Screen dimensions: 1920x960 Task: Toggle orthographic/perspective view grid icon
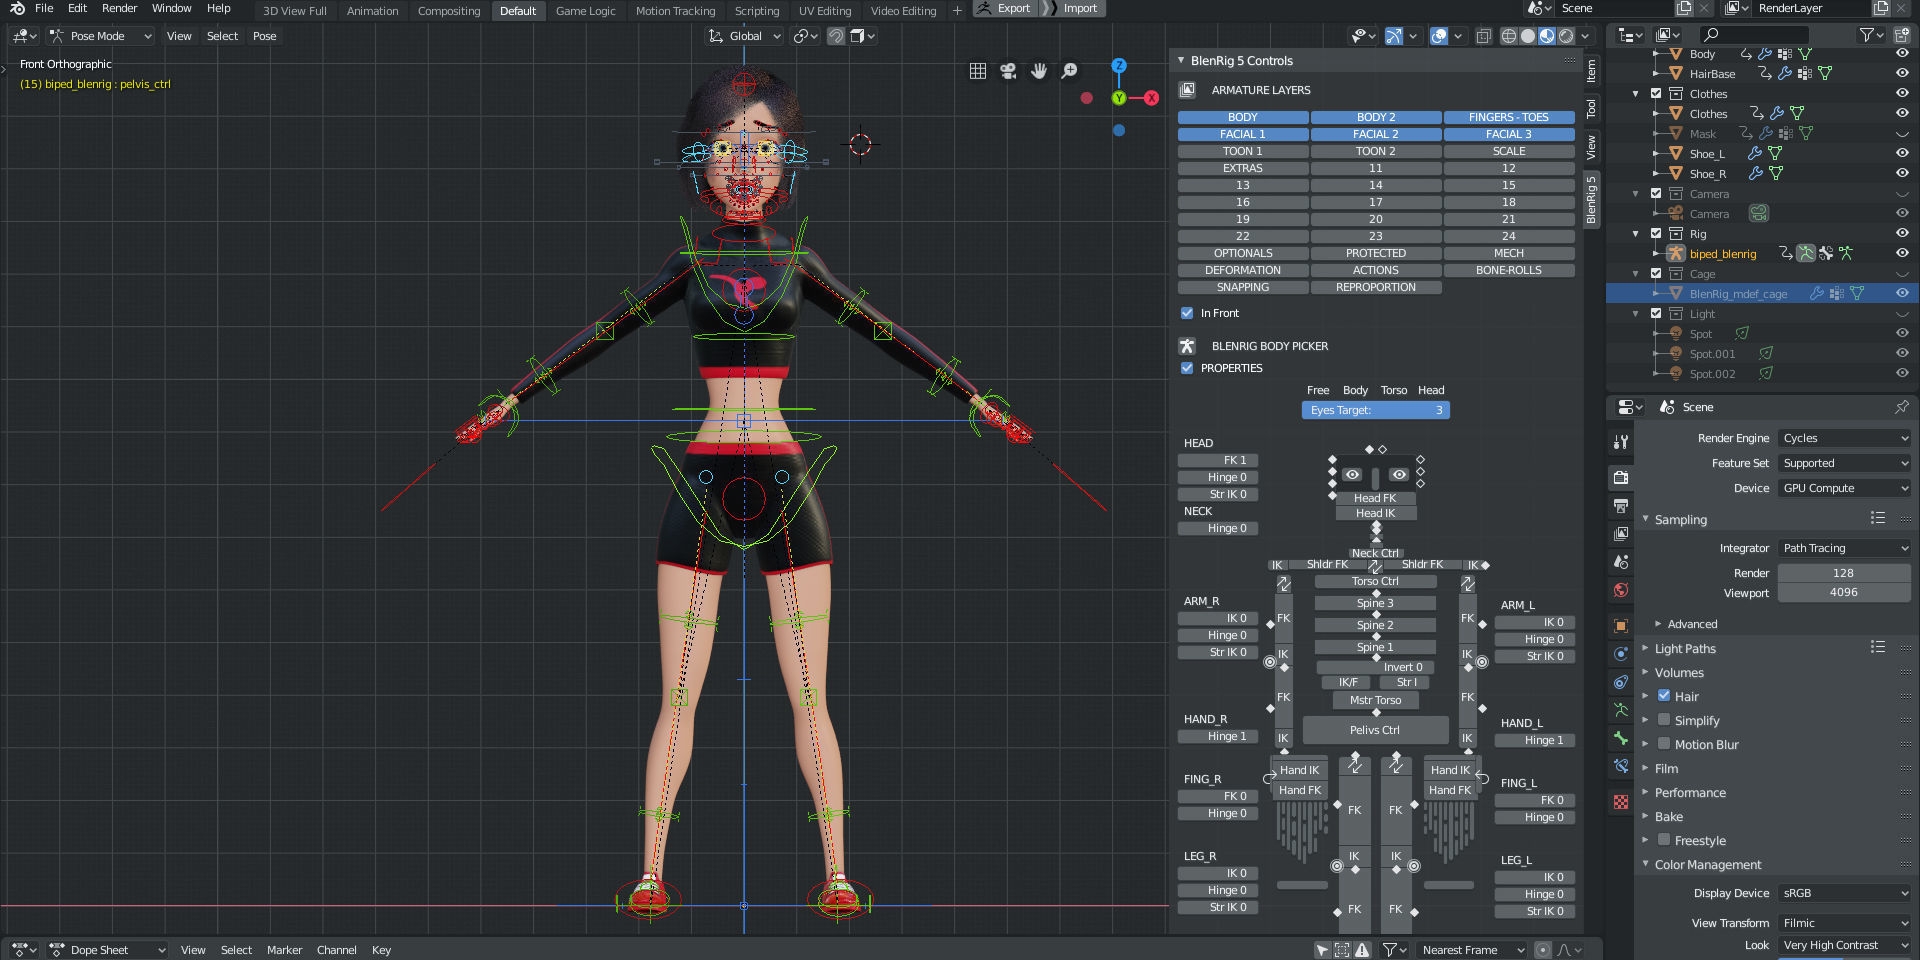[x=978, y=71]
